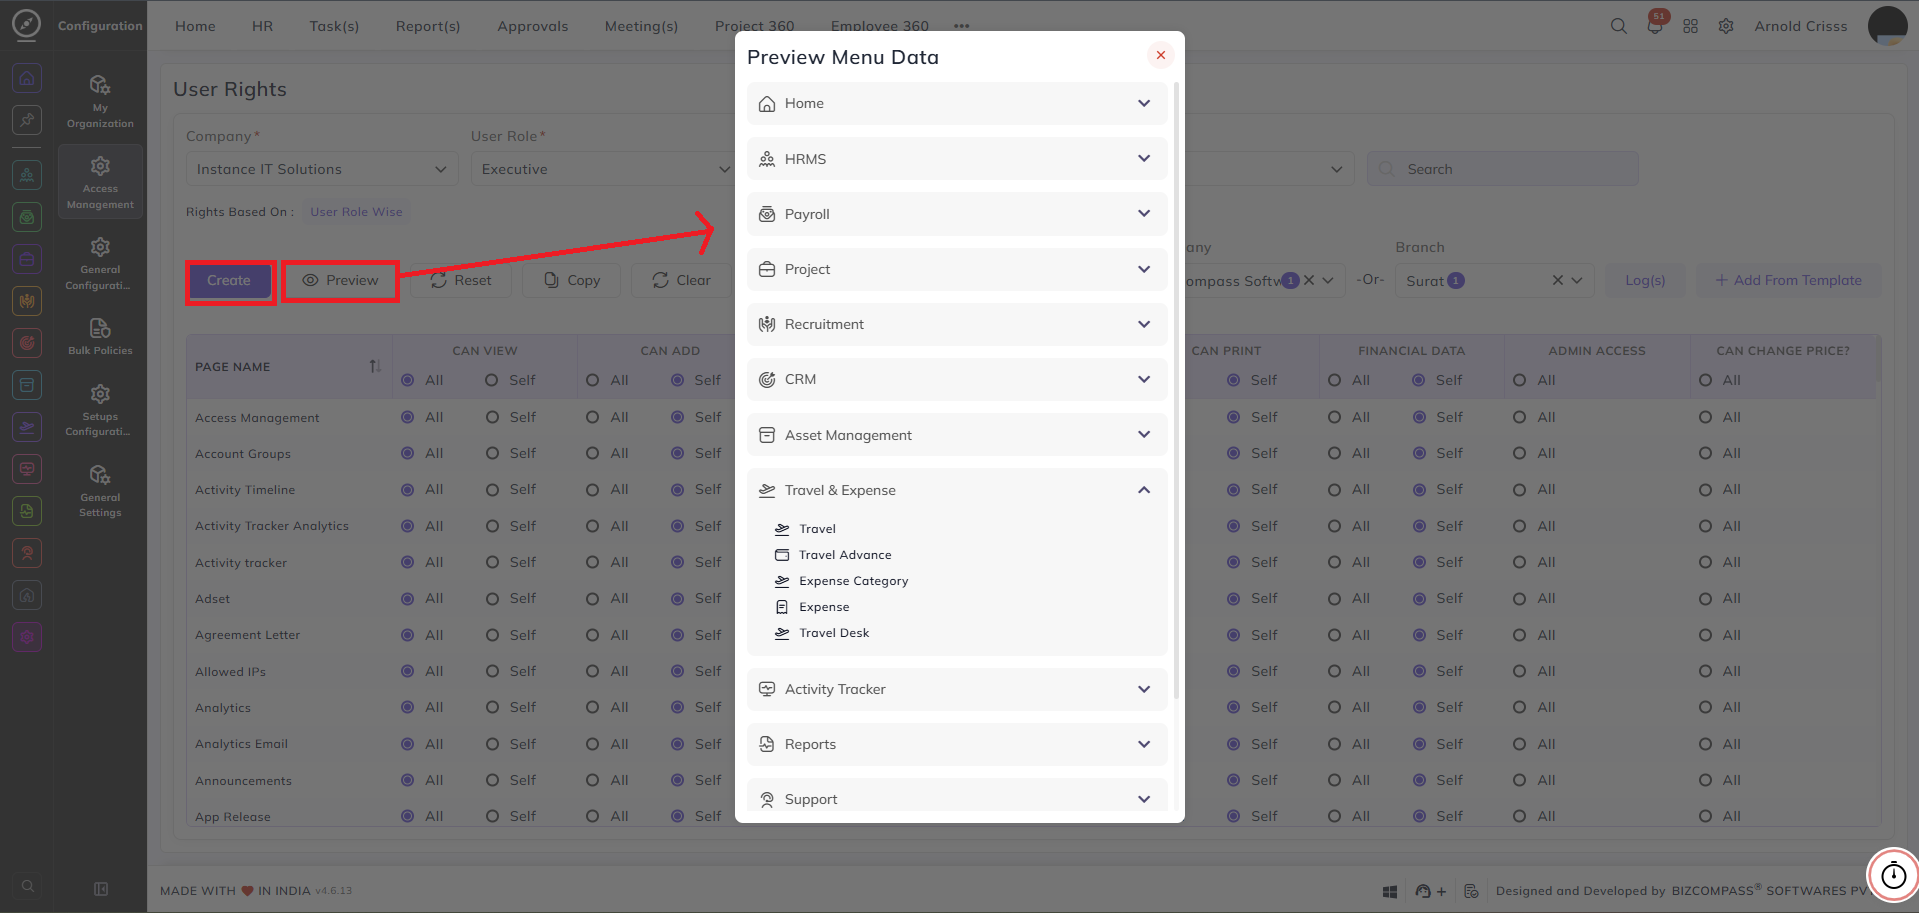Open the HR menu in top navigation

(x=262, y=26)
